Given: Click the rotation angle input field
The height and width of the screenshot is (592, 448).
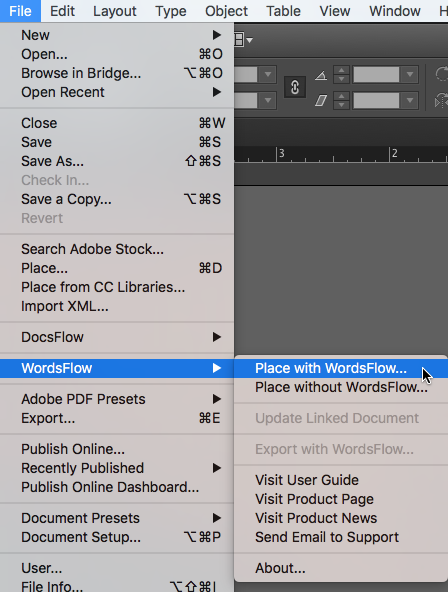Looking at the screenshot, I should click(x=376, y=75).
